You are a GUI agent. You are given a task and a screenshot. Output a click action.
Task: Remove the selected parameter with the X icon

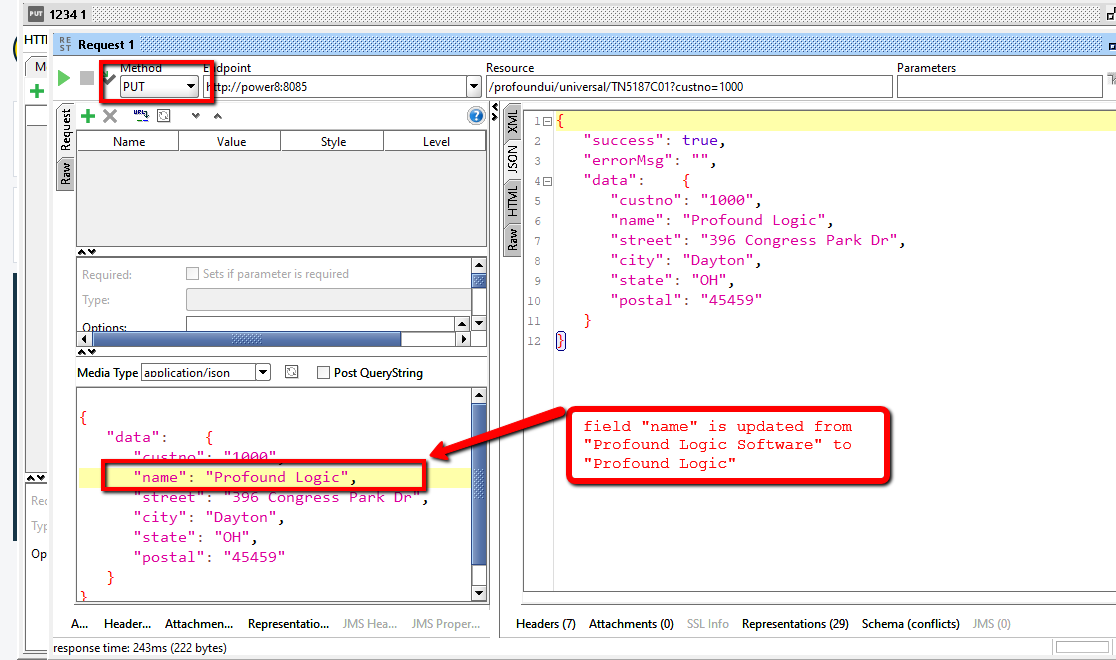coord(110,116)
